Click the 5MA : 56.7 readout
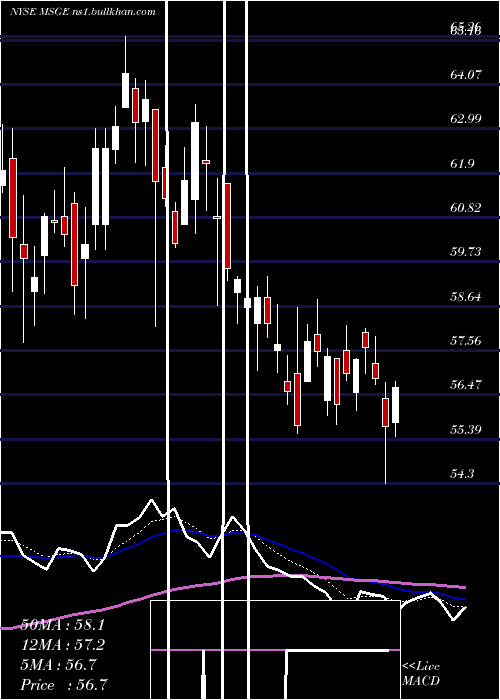The height and width of the screenshot is (700, 500). tap(59, 665)
